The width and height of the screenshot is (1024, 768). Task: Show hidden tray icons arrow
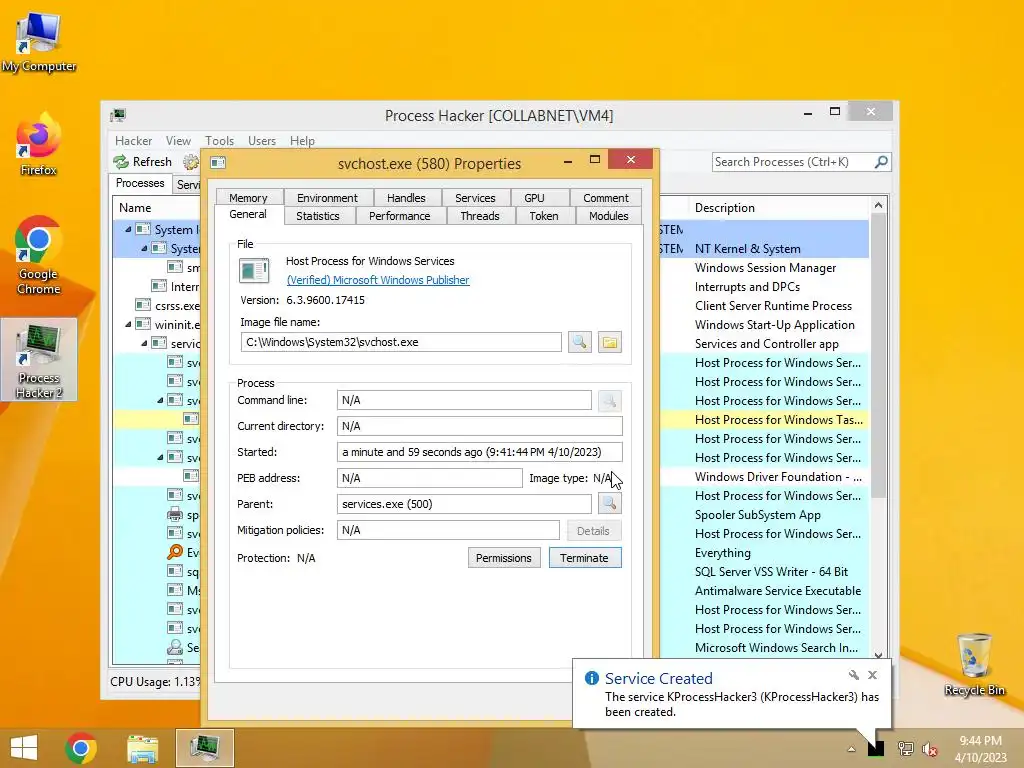coord(851,749)
